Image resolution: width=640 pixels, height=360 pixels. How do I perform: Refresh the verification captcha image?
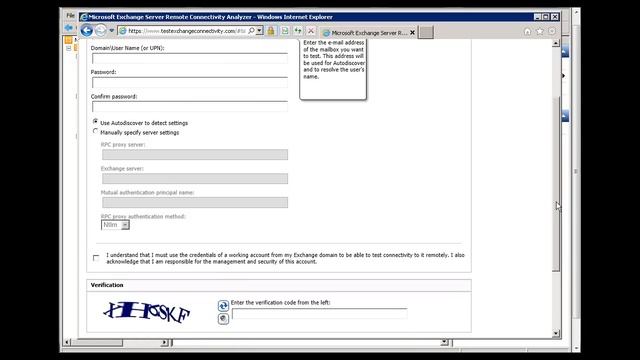coord(223,305)
